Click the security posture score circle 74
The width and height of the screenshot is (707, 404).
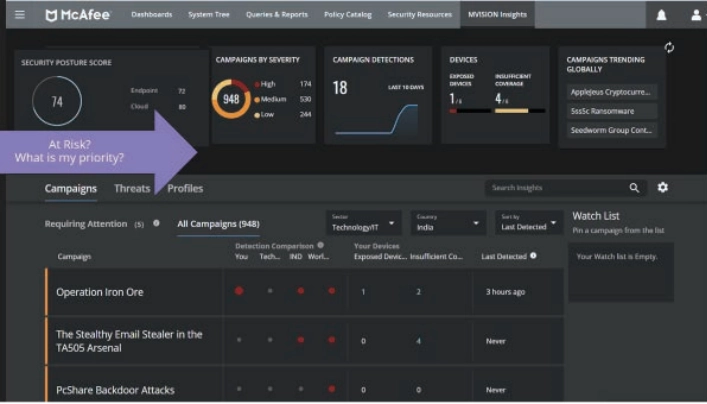click(x=57, y=101)
